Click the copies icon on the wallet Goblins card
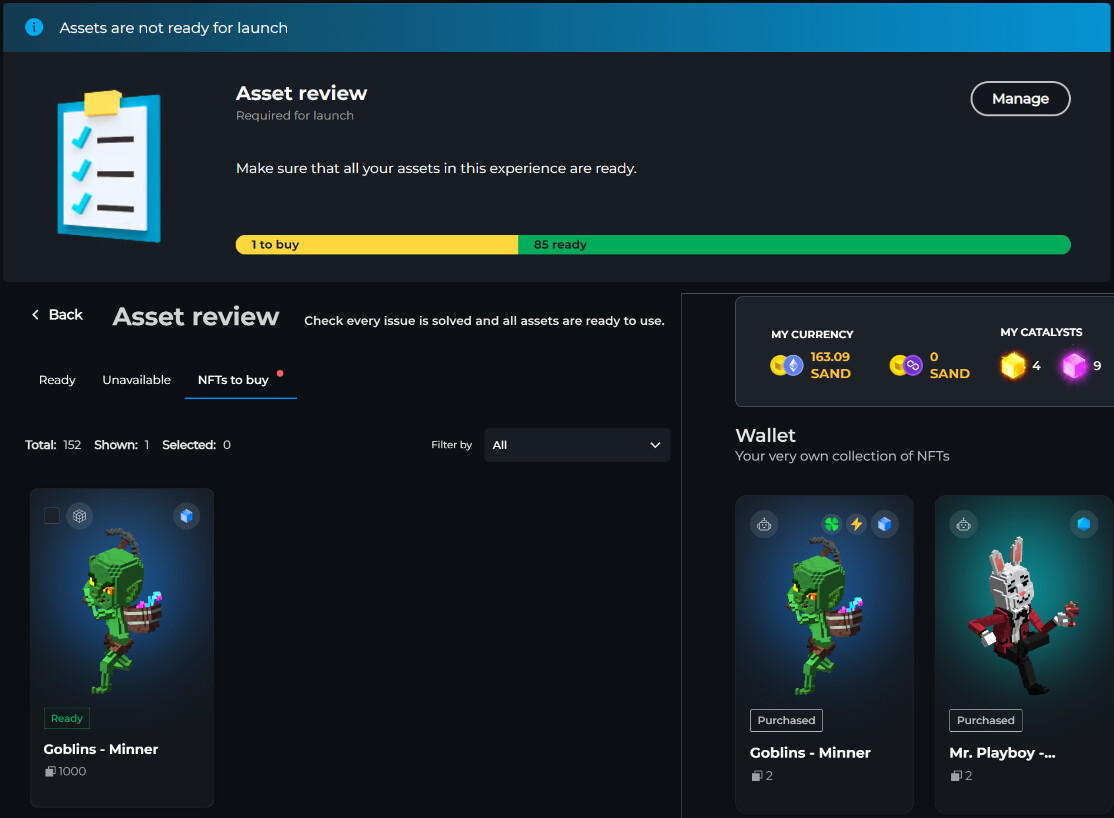1114x818 pixels. click(x=757, y=775)
